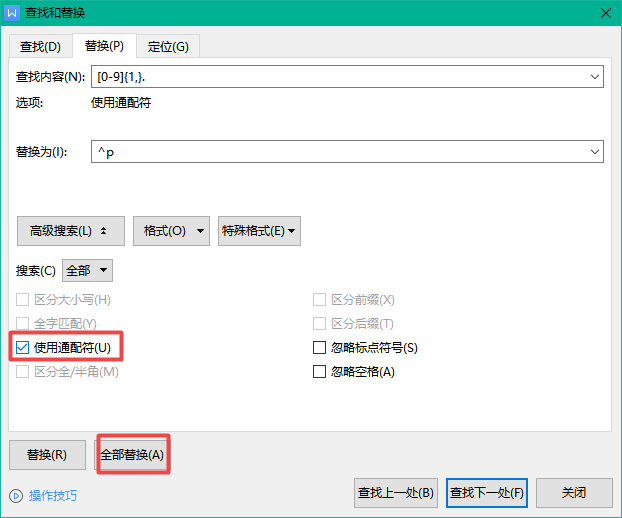Click the play icon beside 操作技巧
The width and height of the screenshot is (622, 518).
(16, 495)
